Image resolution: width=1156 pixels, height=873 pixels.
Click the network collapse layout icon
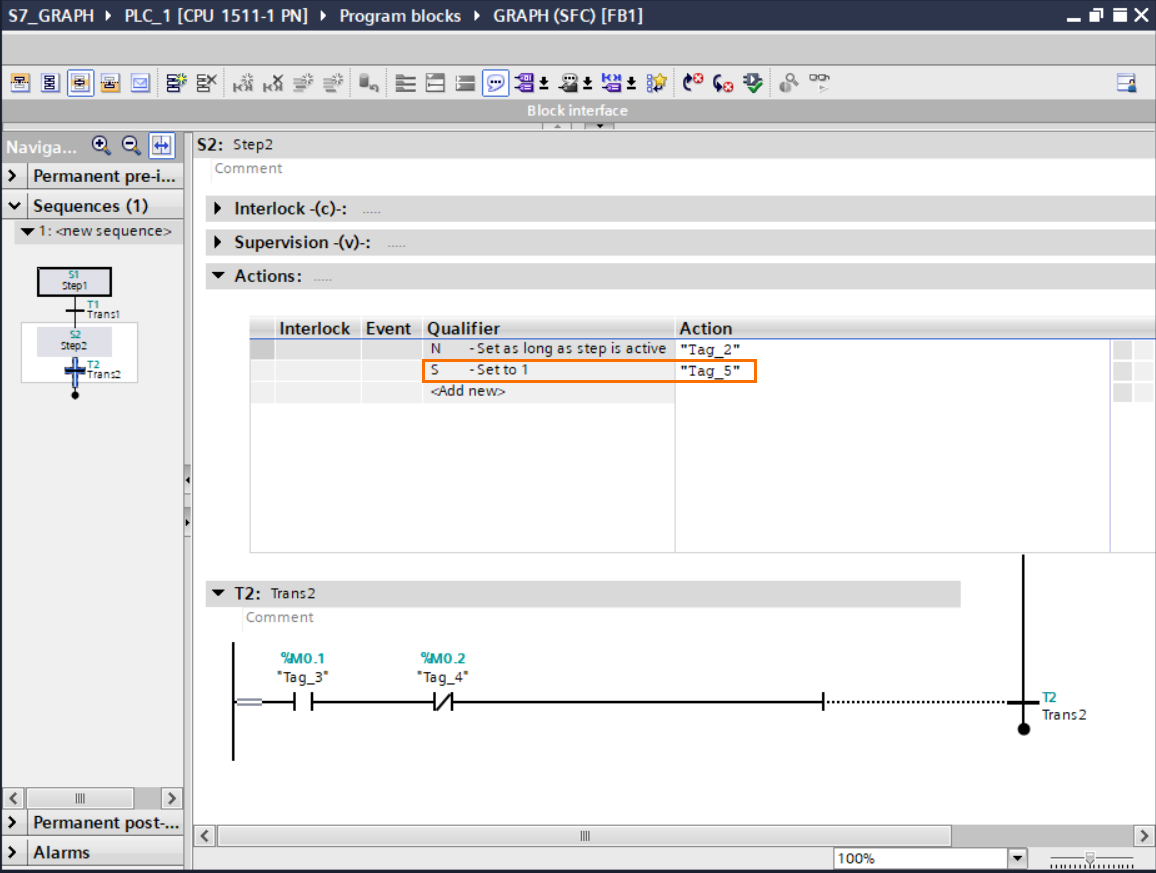436,83
